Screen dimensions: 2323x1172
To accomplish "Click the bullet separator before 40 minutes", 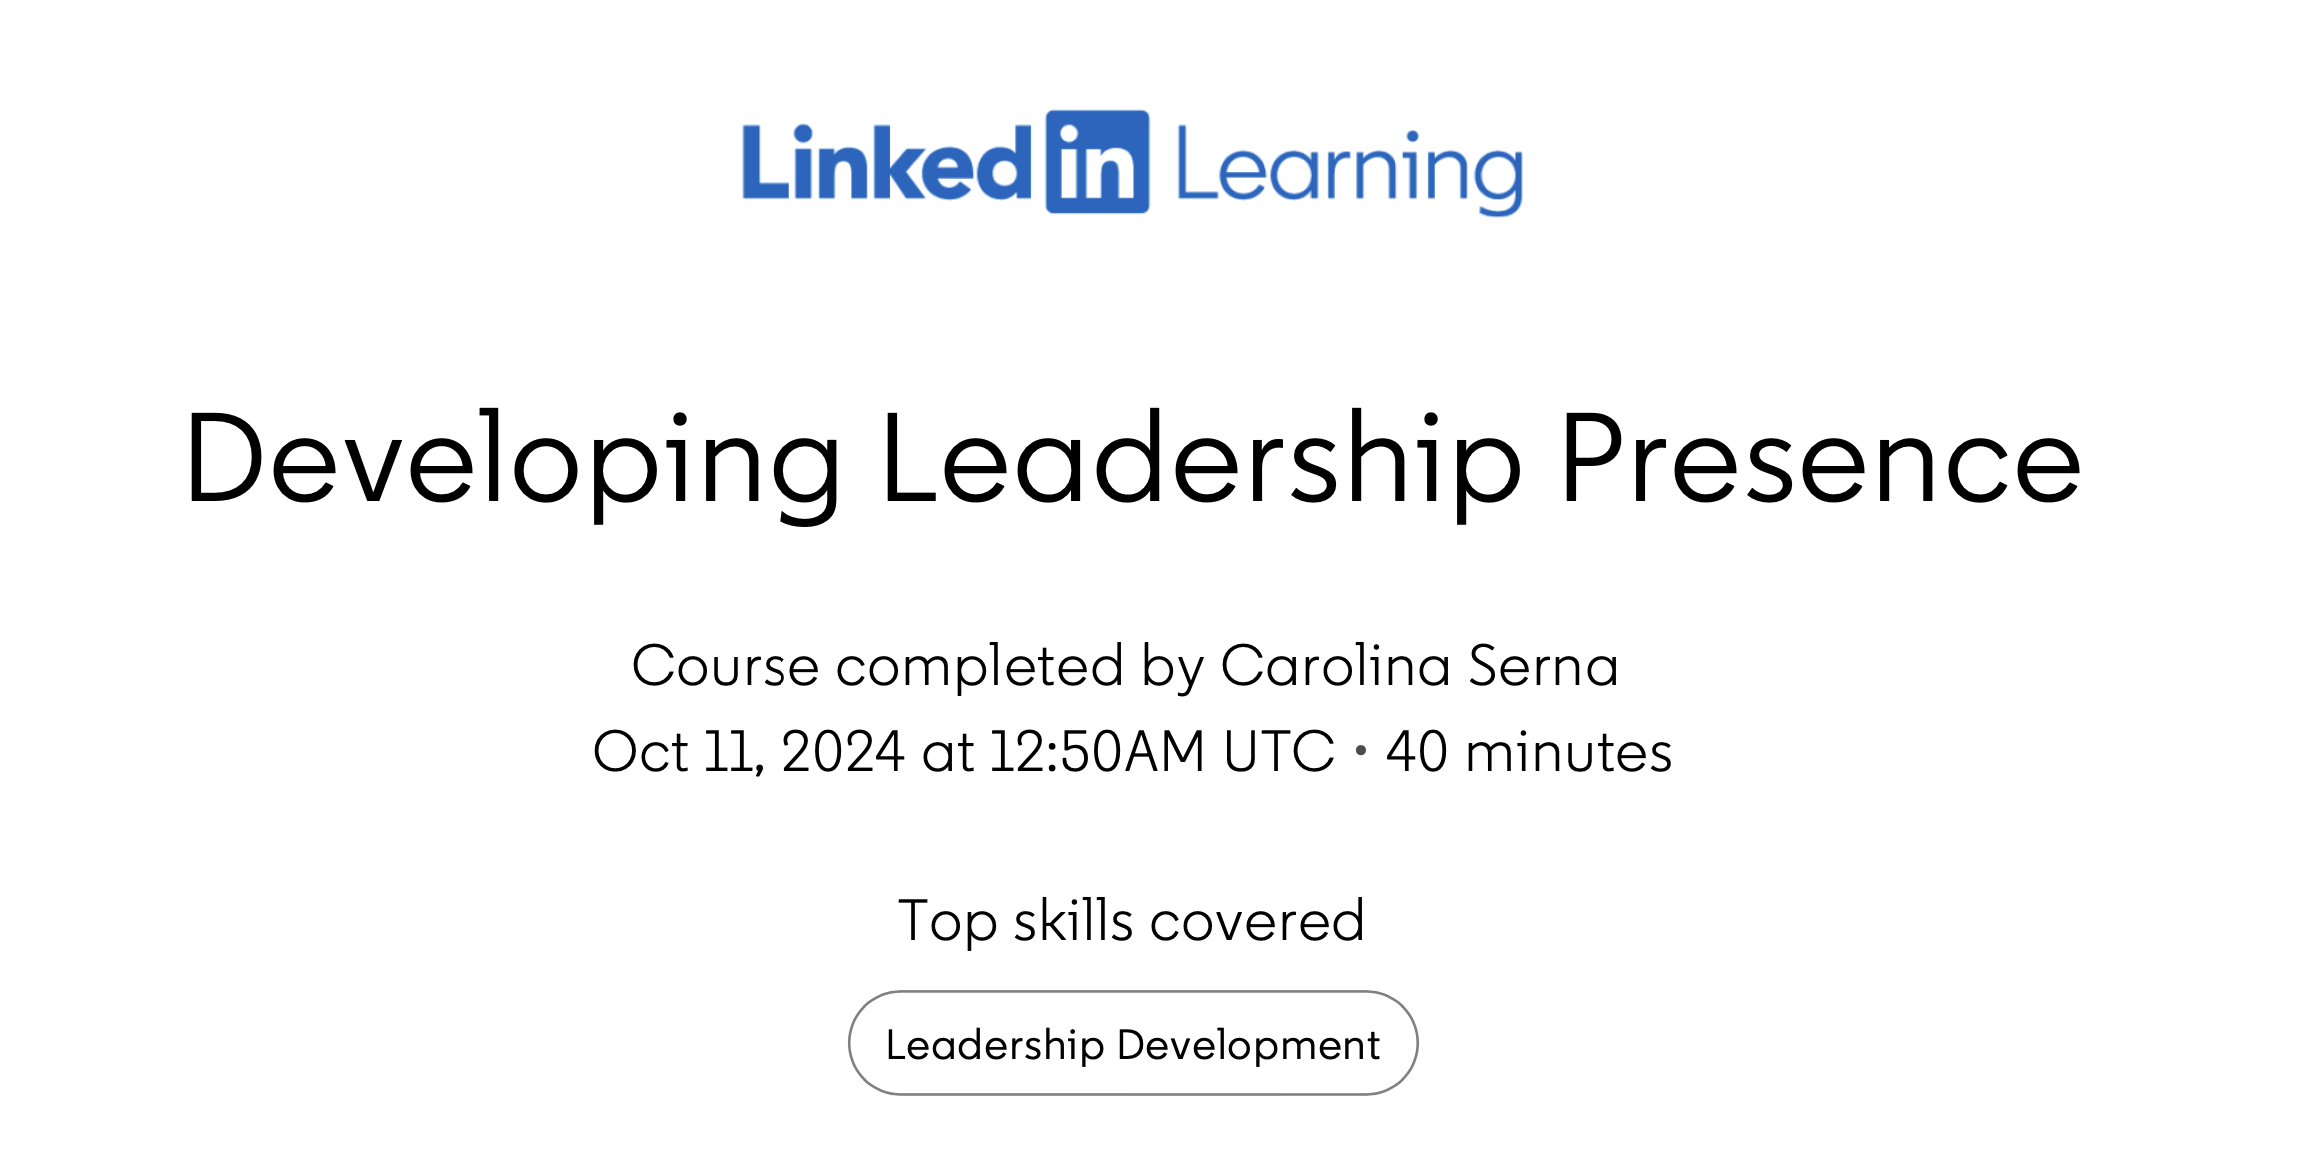I will click(x=1361, y=751).
